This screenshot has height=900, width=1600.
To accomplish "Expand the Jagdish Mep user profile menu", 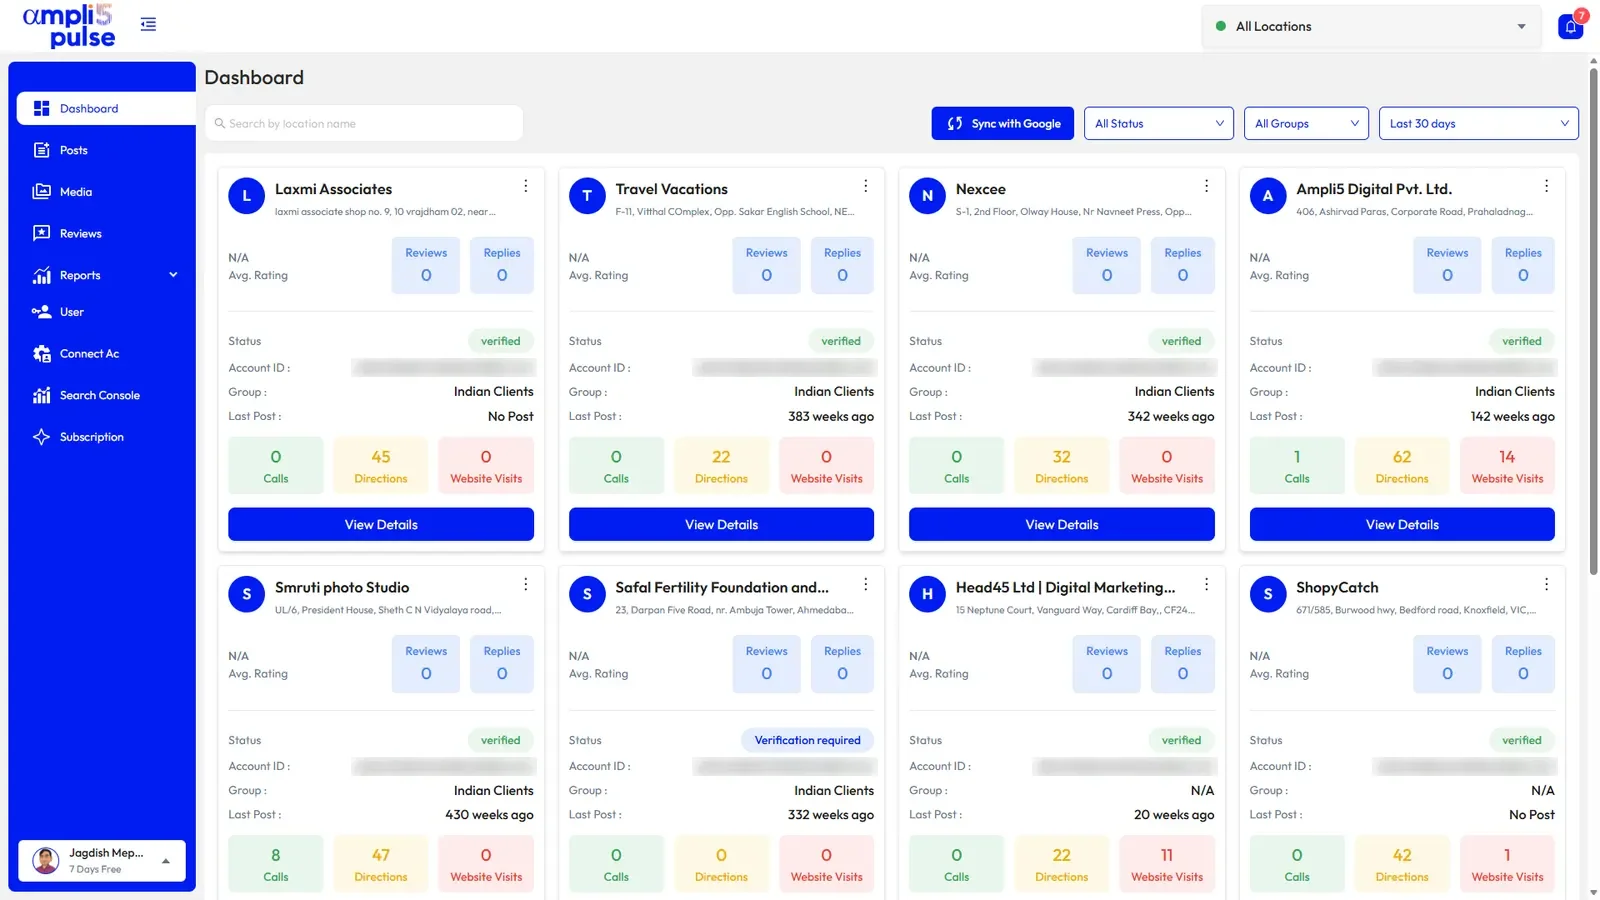I will tap(102, 861).
